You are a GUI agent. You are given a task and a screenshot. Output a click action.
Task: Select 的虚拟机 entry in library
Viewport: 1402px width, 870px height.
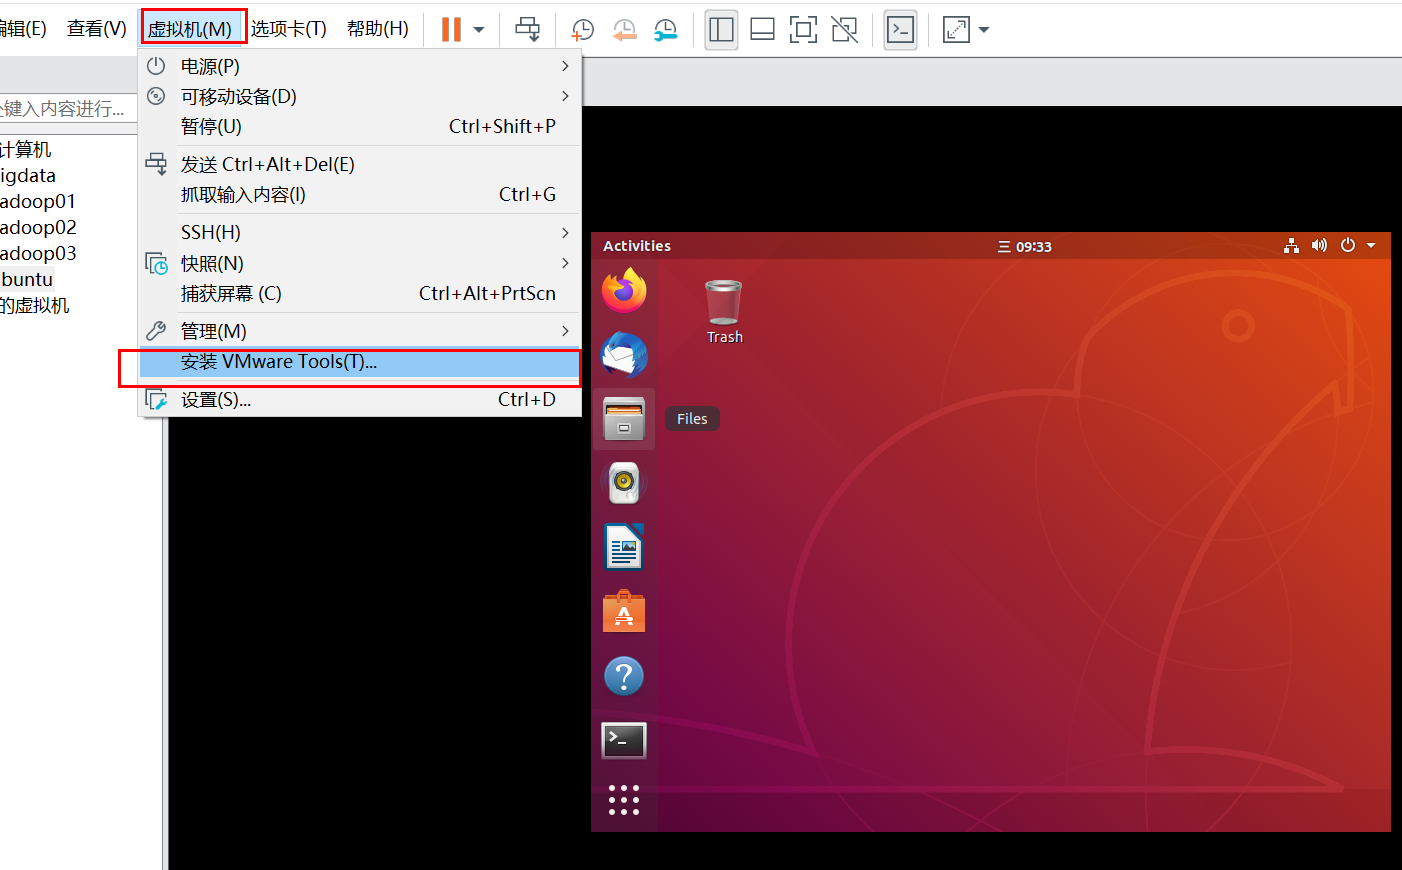[x=35, y=306]
